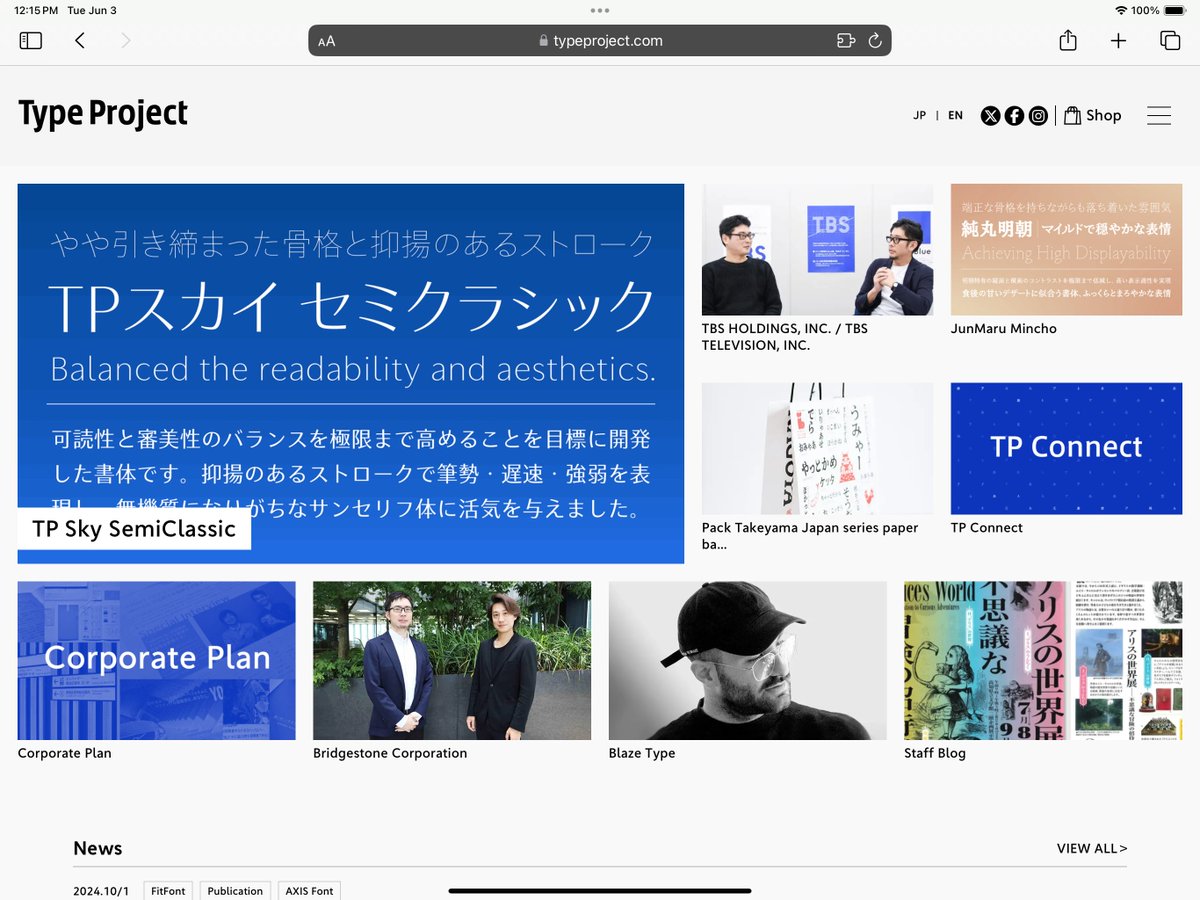Open the Pack Takeyama paper bag photo
1200x900 pixels.
coord(817,448)
